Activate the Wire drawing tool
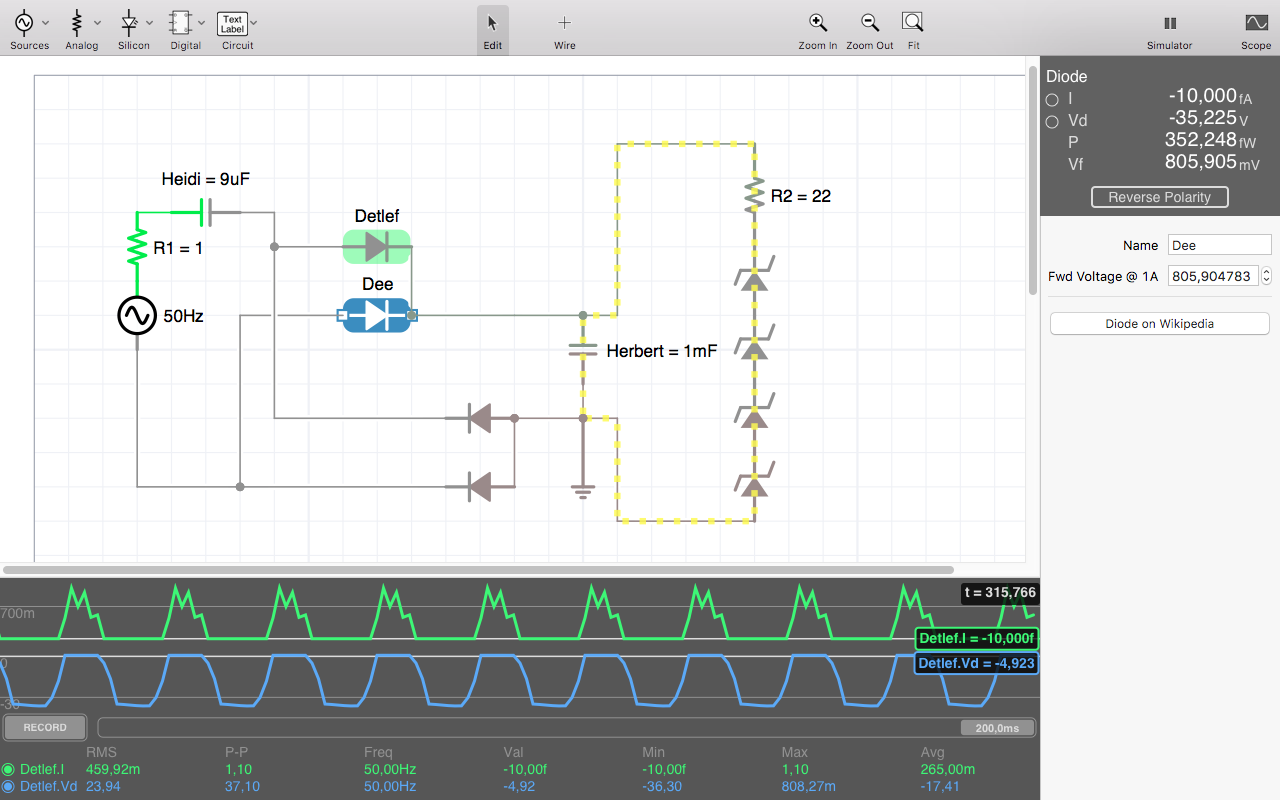 click(x=564, y=22)
